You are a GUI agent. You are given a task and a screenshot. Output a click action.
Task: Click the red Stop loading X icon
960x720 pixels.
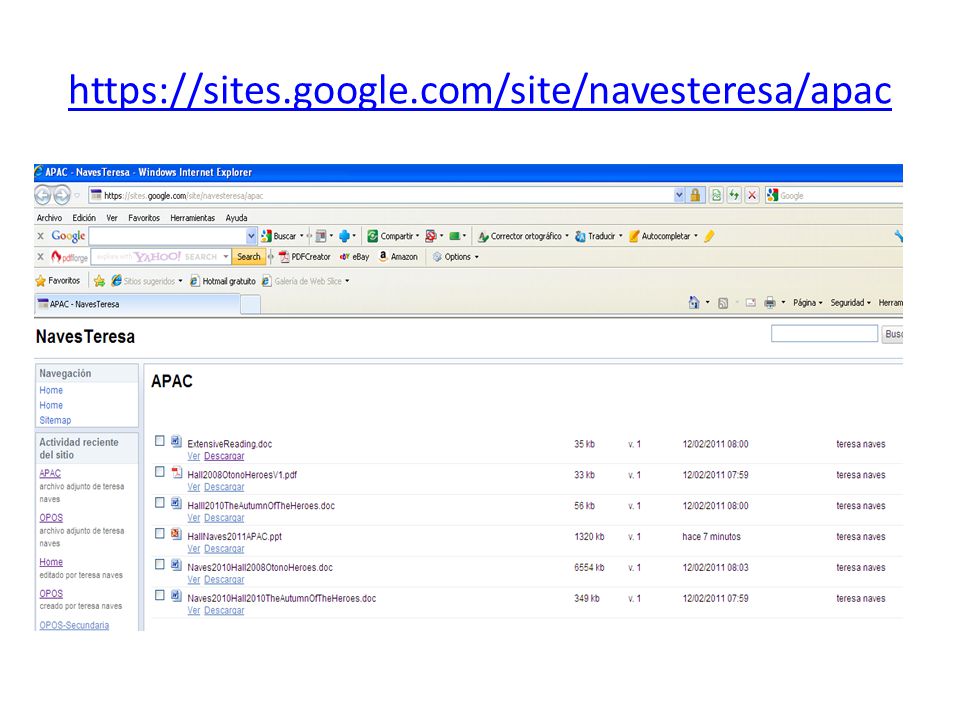[x=752, y=195]
